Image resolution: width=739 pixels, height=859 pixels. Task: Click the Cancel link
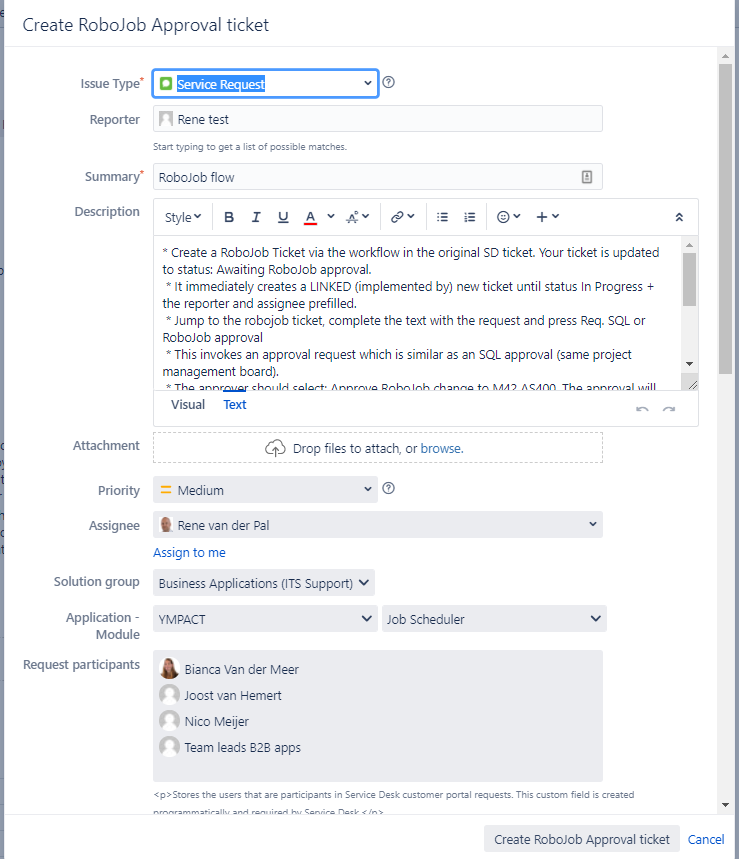706,839
